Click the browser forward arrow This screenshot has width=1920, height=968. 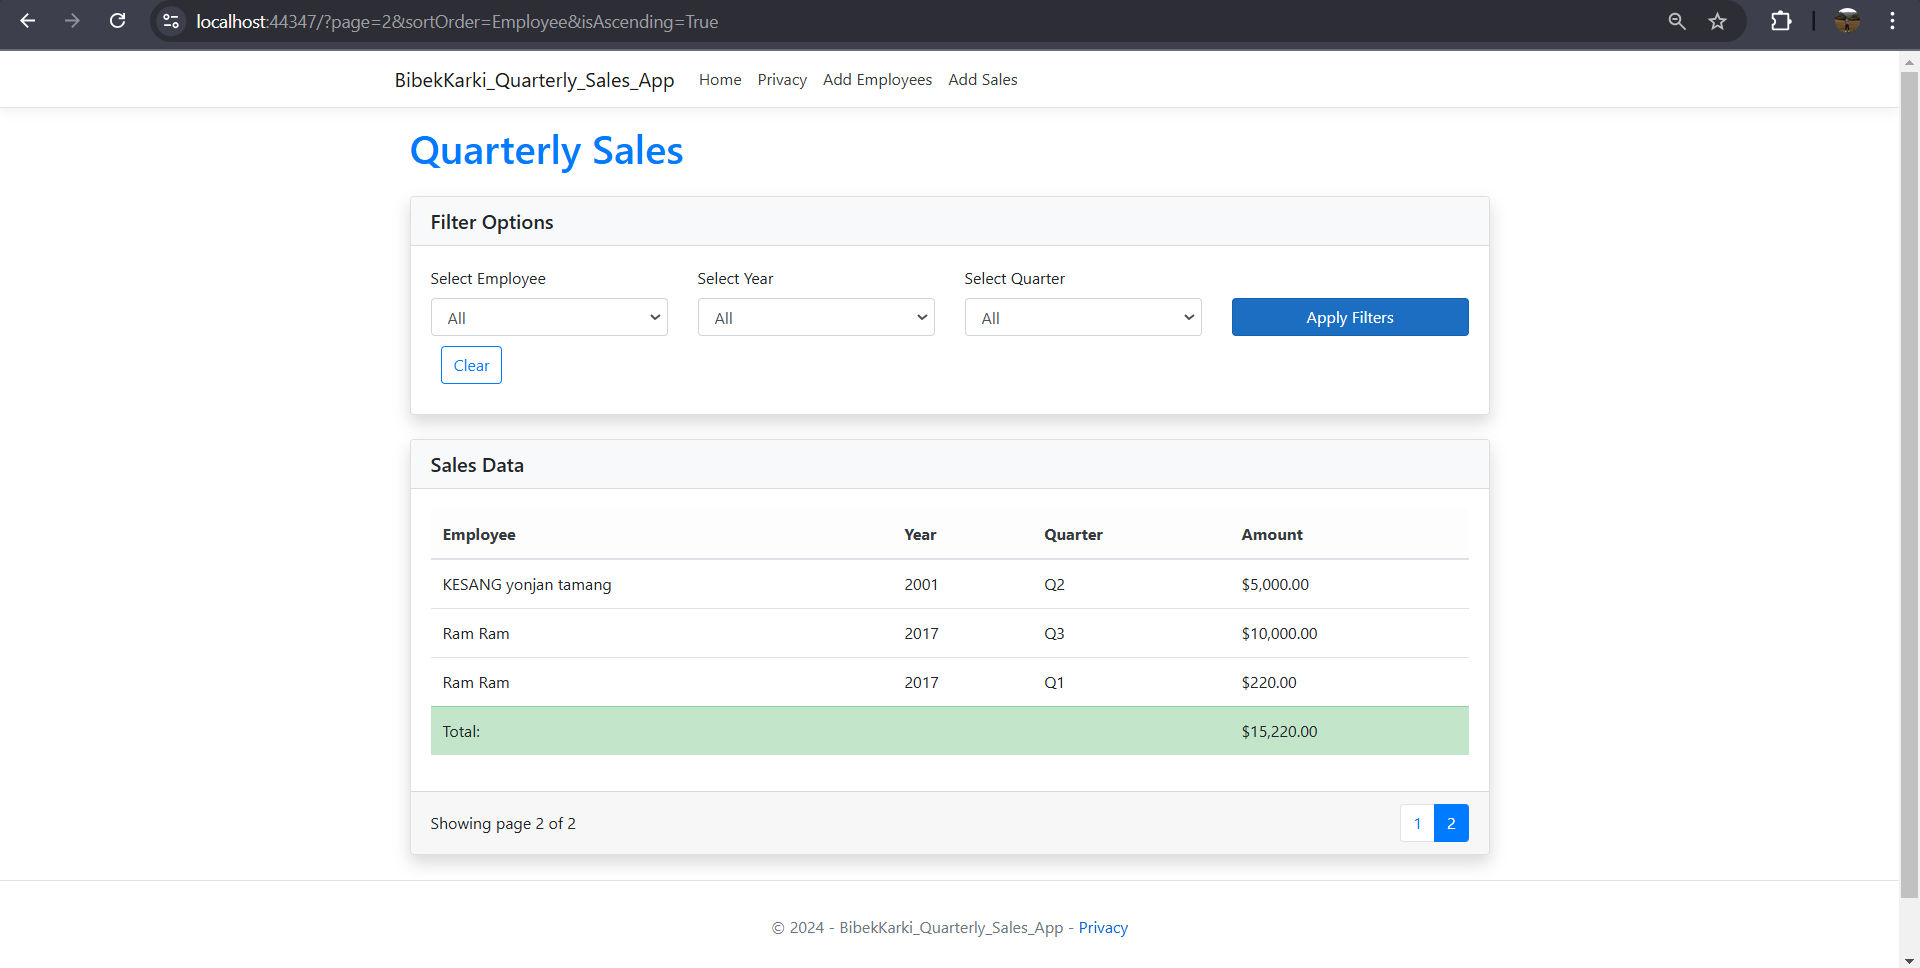pos(72,21)
